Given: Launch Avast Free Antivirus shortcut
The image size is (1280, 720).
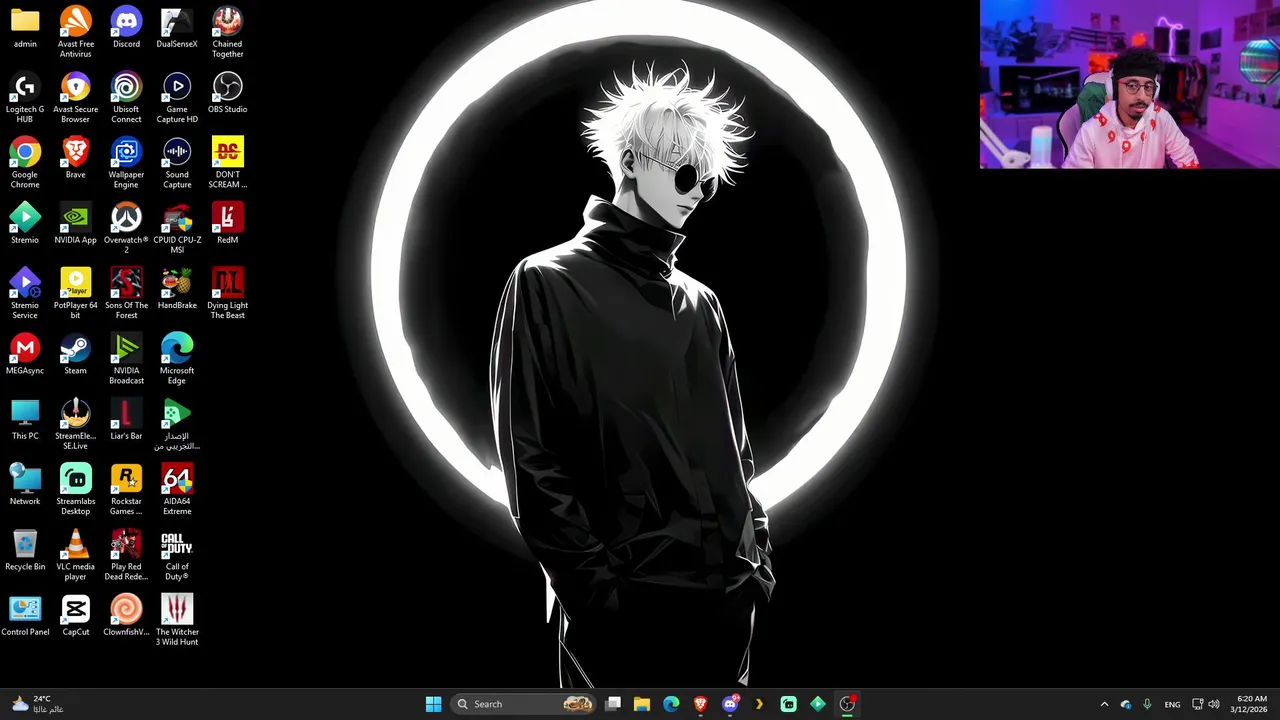Looking at the screenshot, I should click(x=75, y=32).
